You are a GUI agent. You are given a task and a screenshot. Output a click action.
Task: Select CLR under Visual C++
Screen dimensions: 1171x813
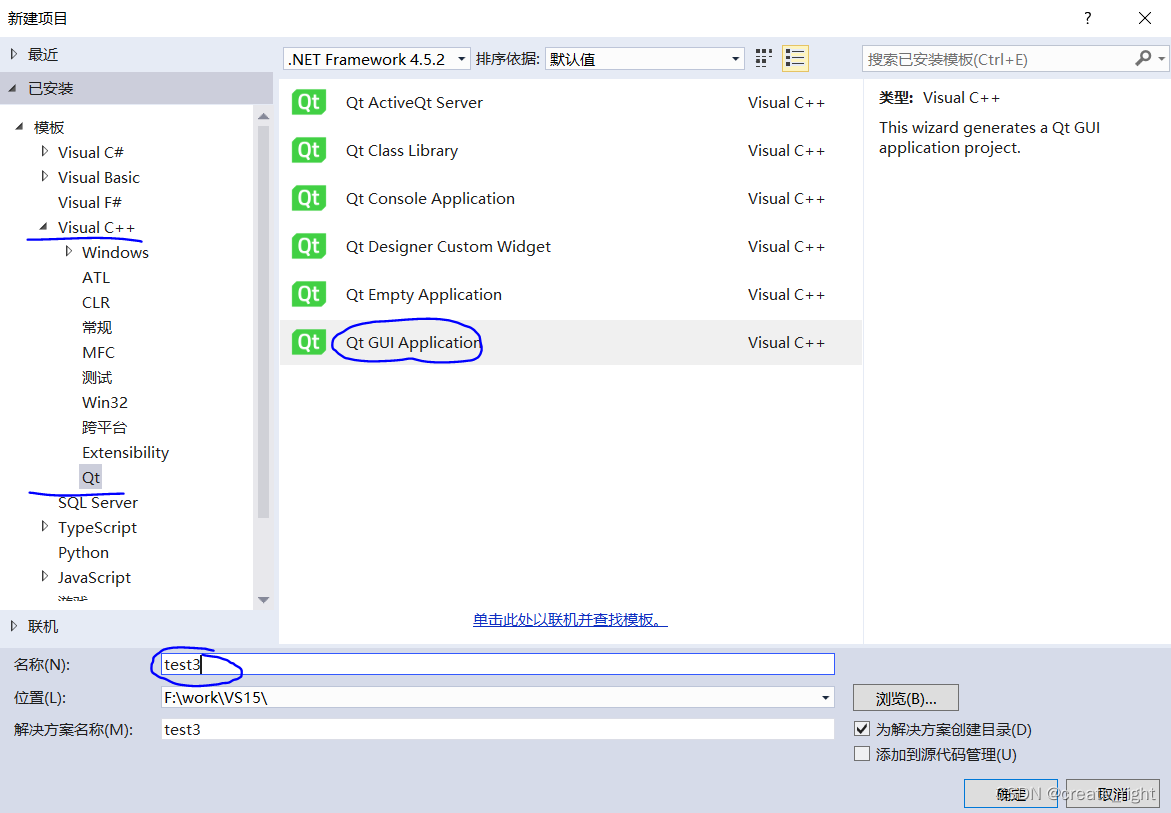(96, 302)
